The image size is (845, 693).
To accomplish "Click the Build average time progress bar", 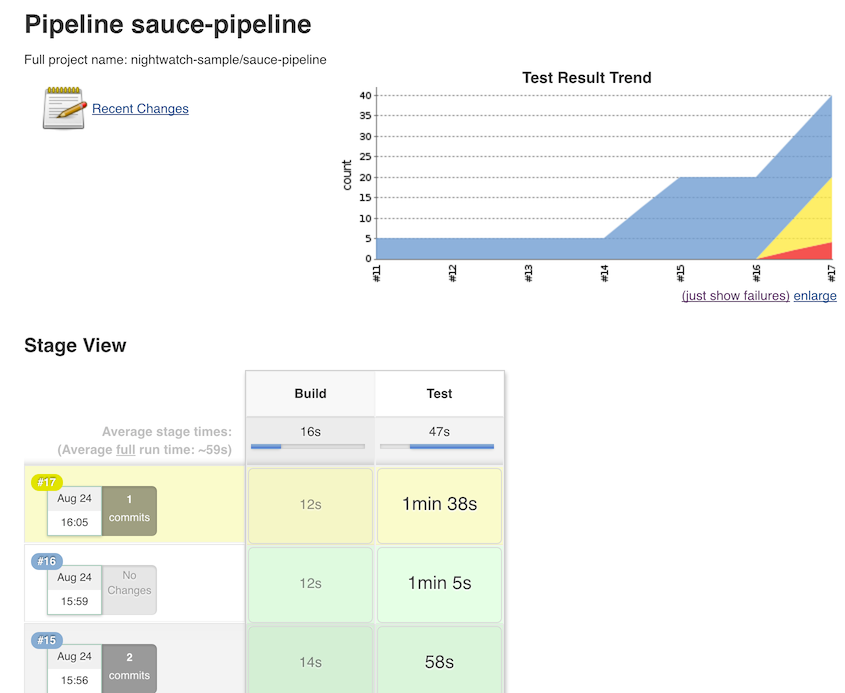I will (308, 446).
